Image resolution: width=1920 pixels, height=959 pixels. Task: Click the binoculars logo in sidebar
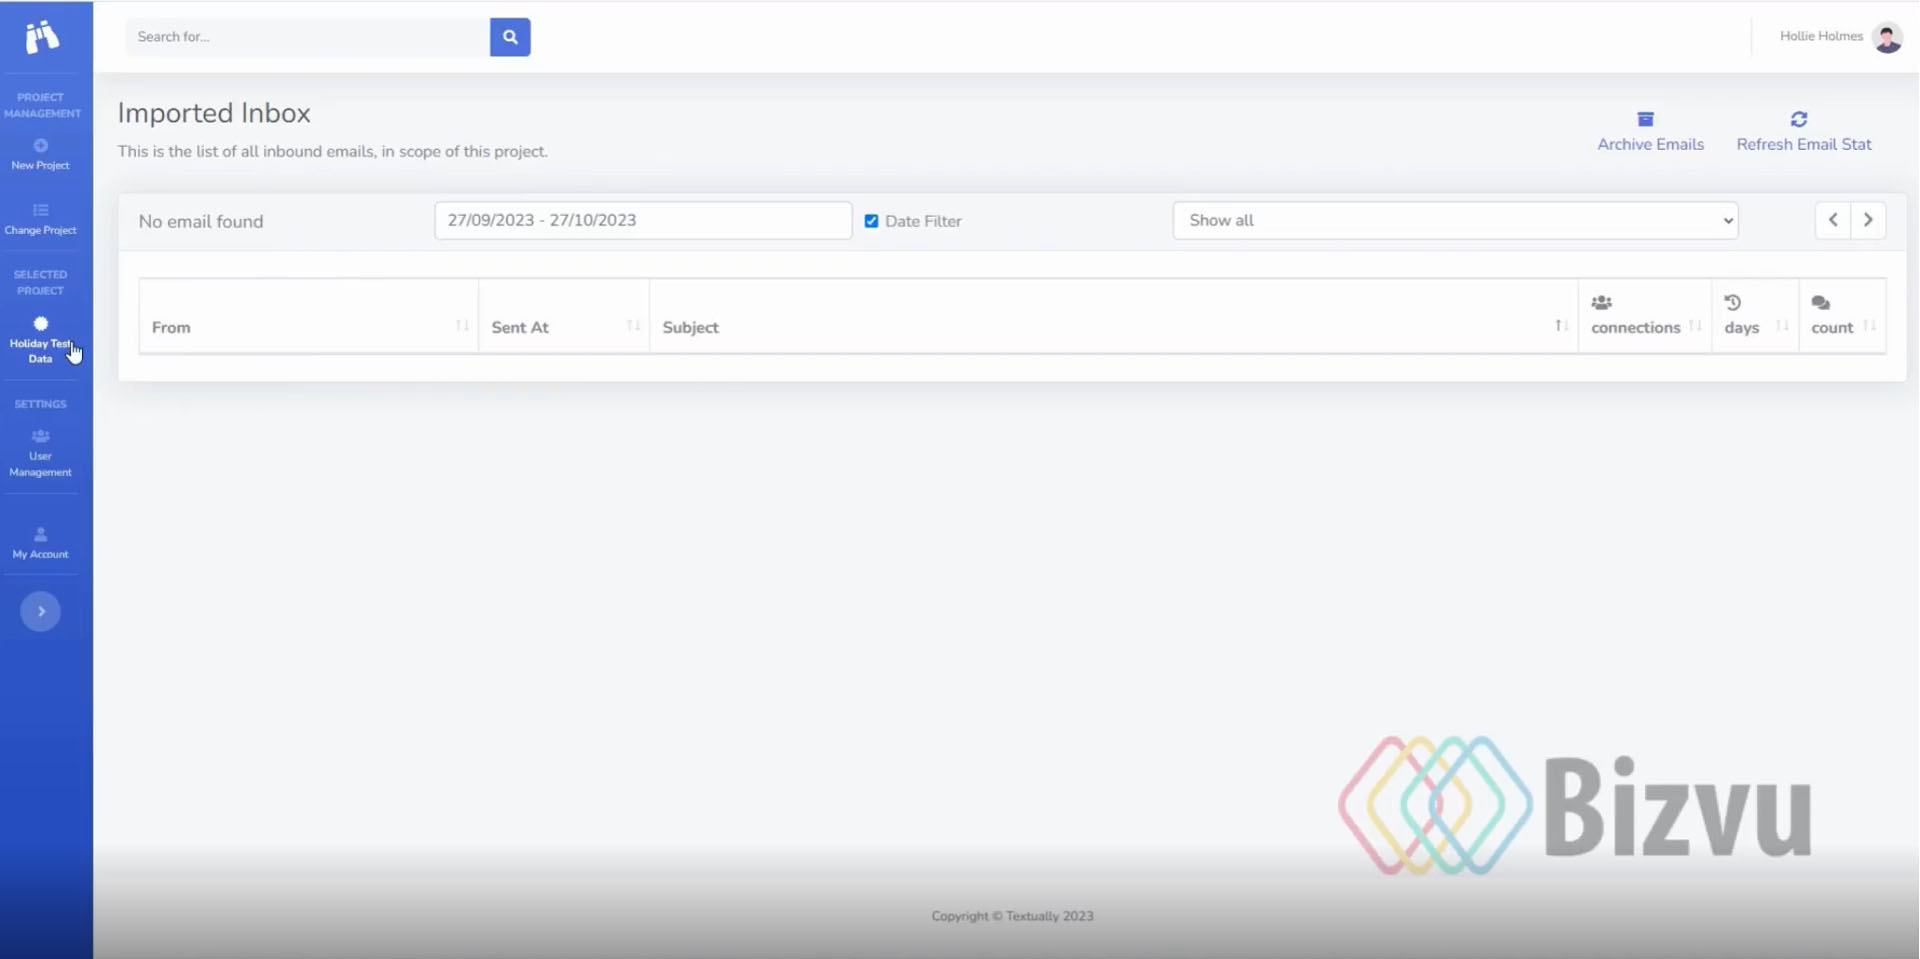[41, 37]
